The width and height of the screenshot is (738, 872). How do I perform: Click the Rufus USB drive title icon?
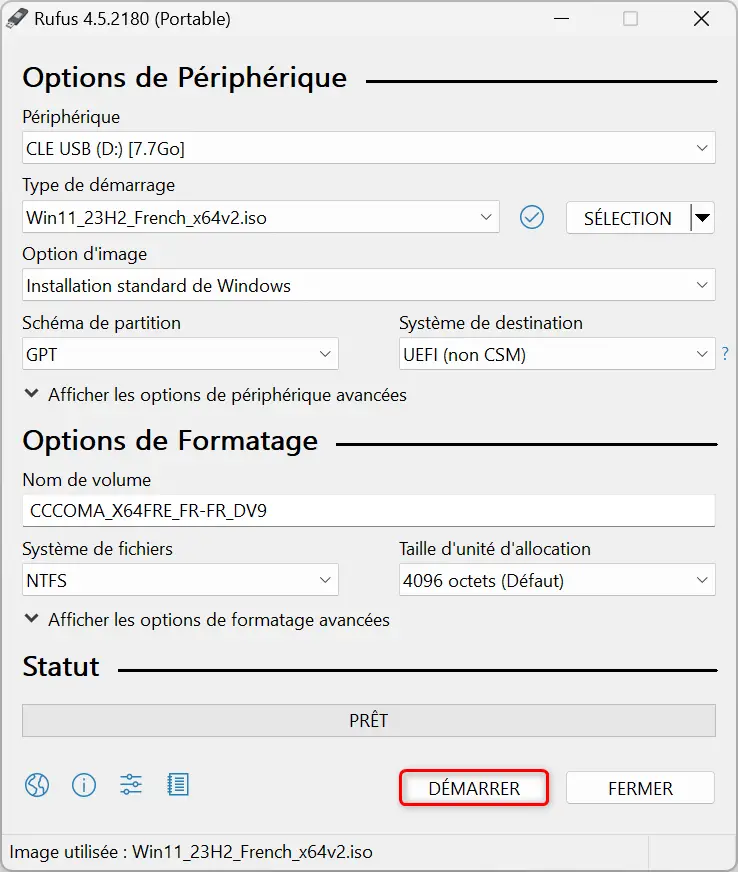(17, 18)
